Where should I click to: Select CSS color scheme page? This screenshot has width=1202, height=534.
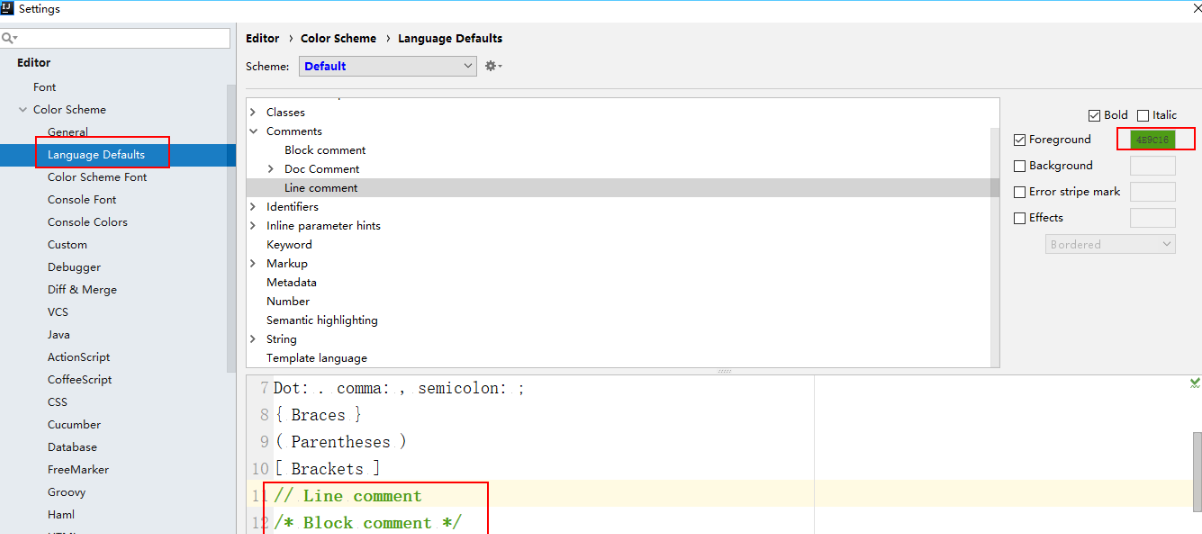point(57,402)
